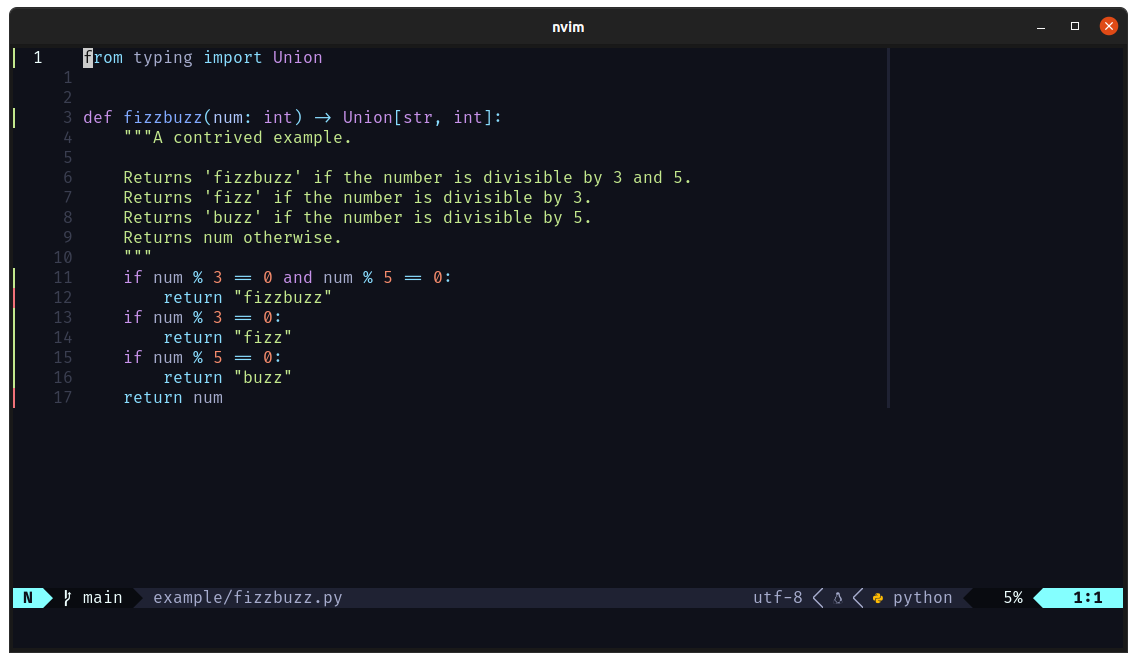Click the 'fizzbuzz' function name after def

[x=162, y=117]
